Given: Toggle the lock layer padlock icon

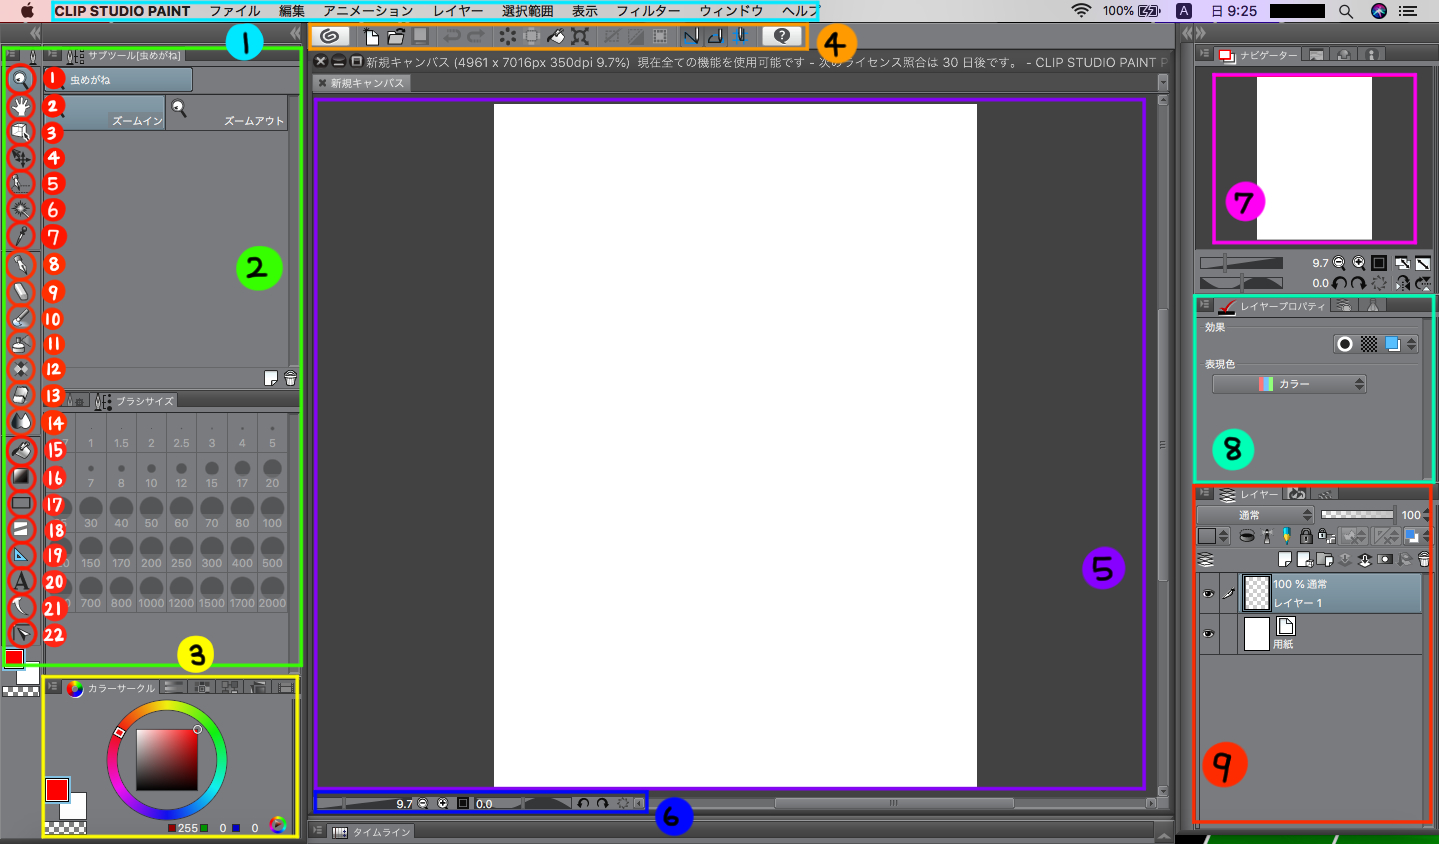Looking at the screenshot, I should [x=1305, y=536].
